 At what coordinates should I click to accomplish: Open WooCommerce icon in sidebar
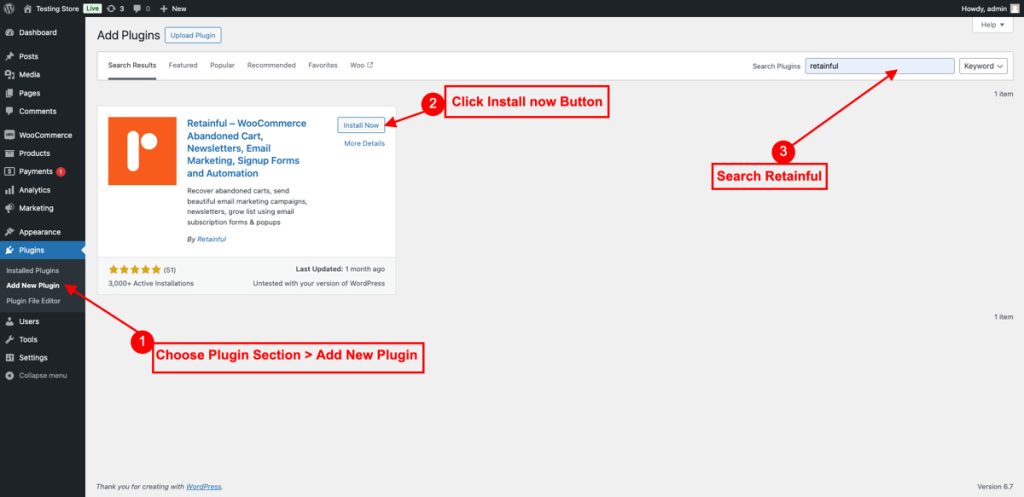pos(9,135)
